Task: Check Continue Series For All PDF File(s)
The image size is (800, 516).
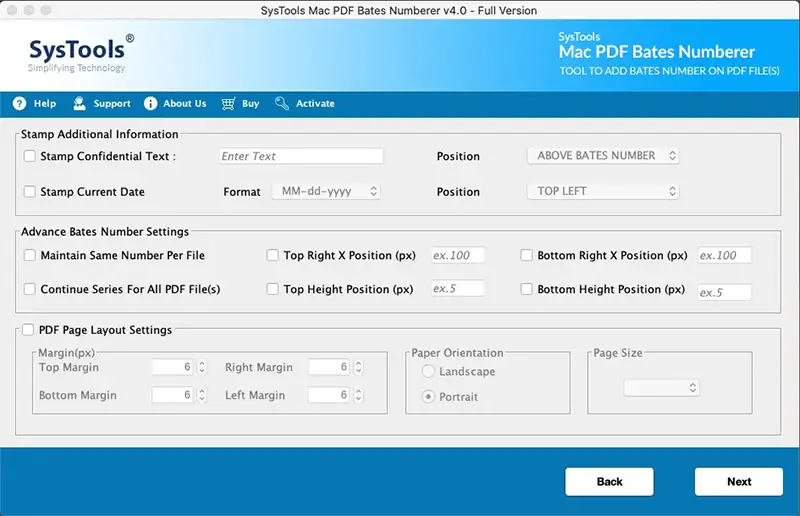Action: [30, 289]
